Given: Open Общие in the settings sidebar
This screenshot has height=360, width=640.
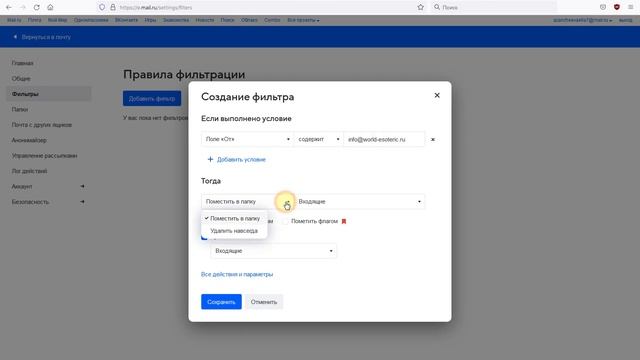Looking at the screenshot, I should tap(21, 78).
